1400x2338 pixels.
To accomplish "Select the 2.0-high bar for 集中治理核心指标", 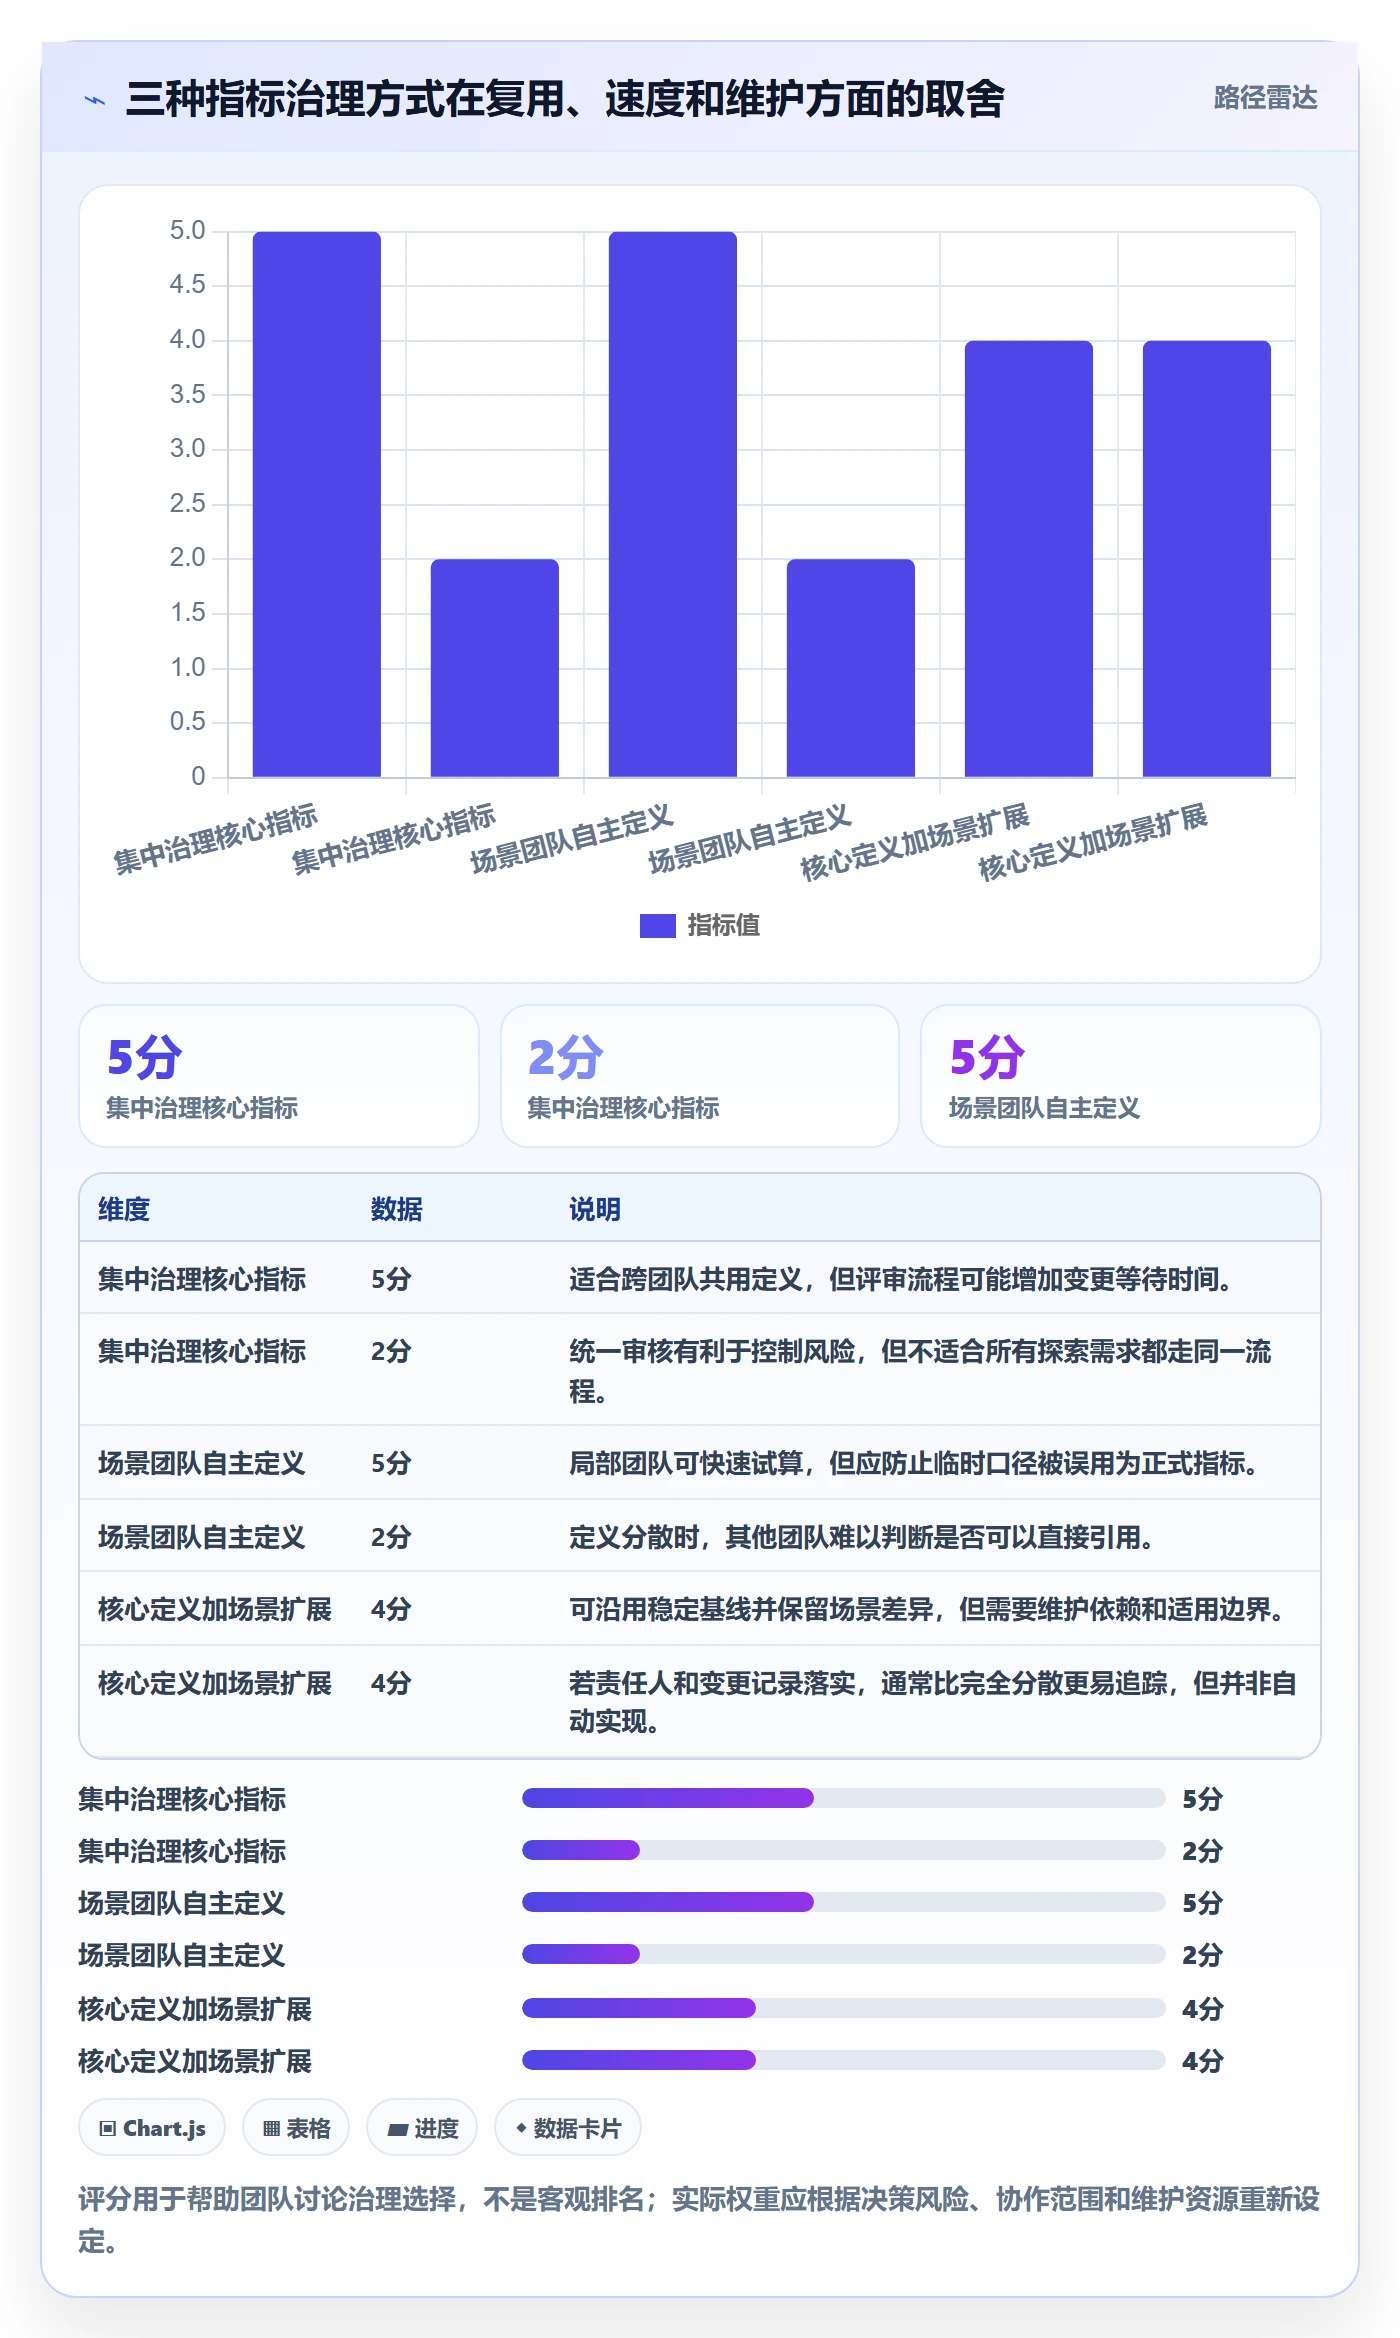I will (x=495, y=668).
